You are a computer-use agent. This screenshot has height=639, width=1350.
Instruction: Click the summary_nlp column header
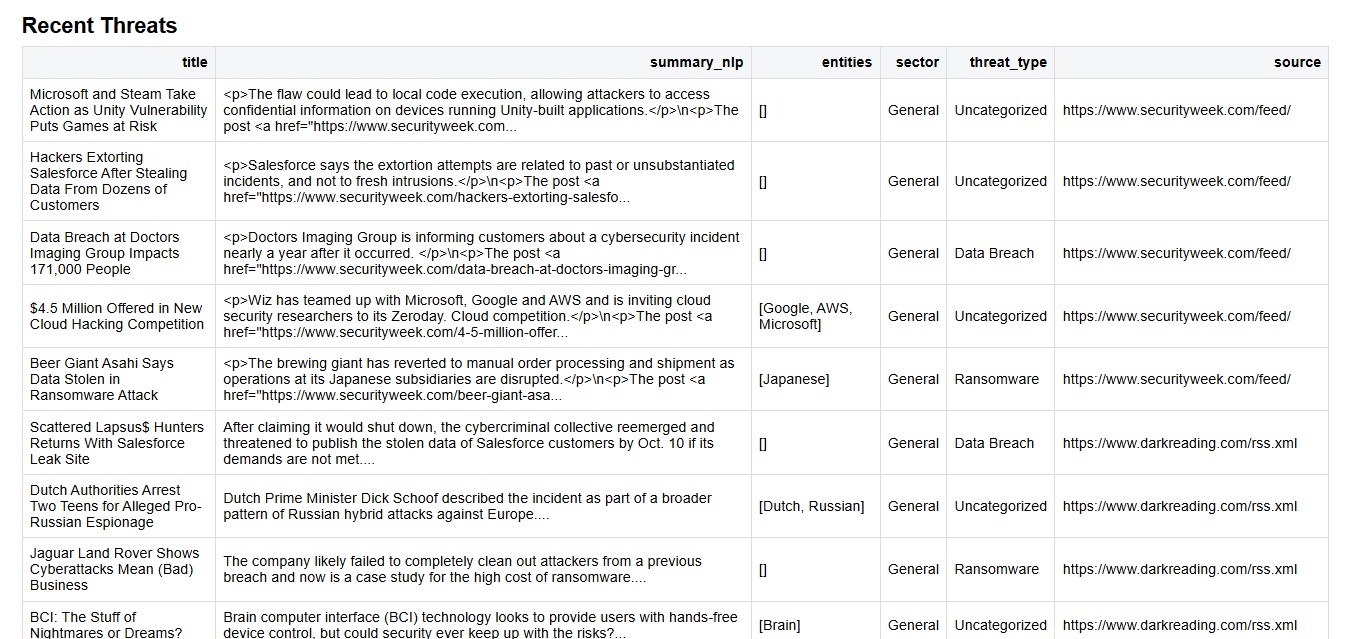tap(696, 62)
